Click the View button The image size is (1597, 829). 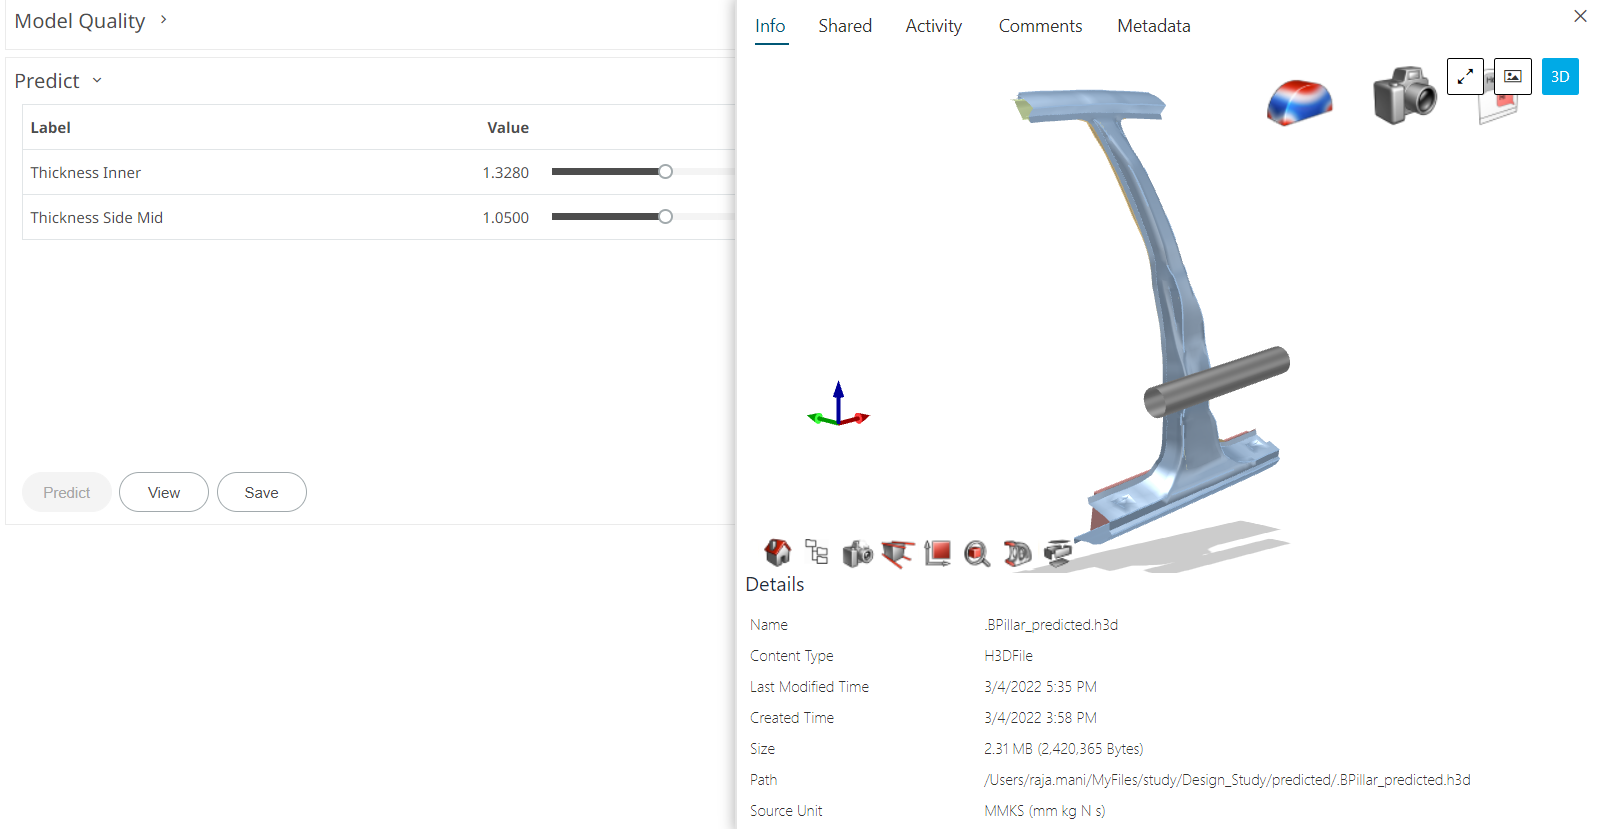coord(164,492)
